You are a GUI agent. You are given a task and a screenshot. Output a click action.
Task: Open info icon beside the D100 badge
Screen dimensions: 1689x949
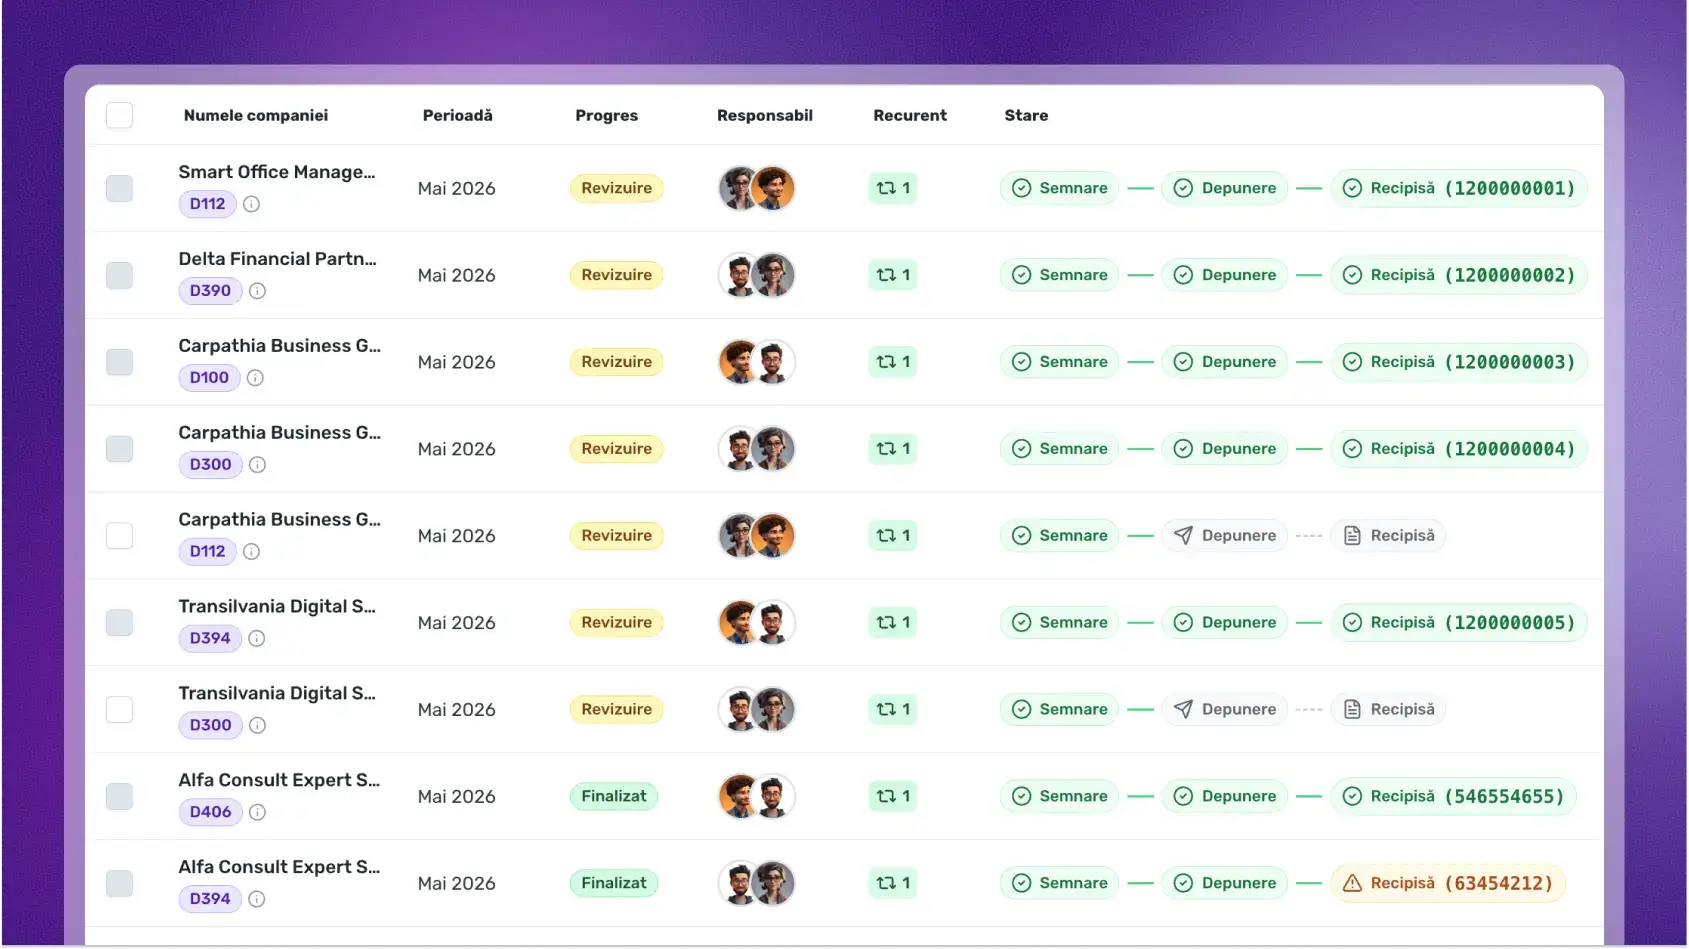[255, 378]
